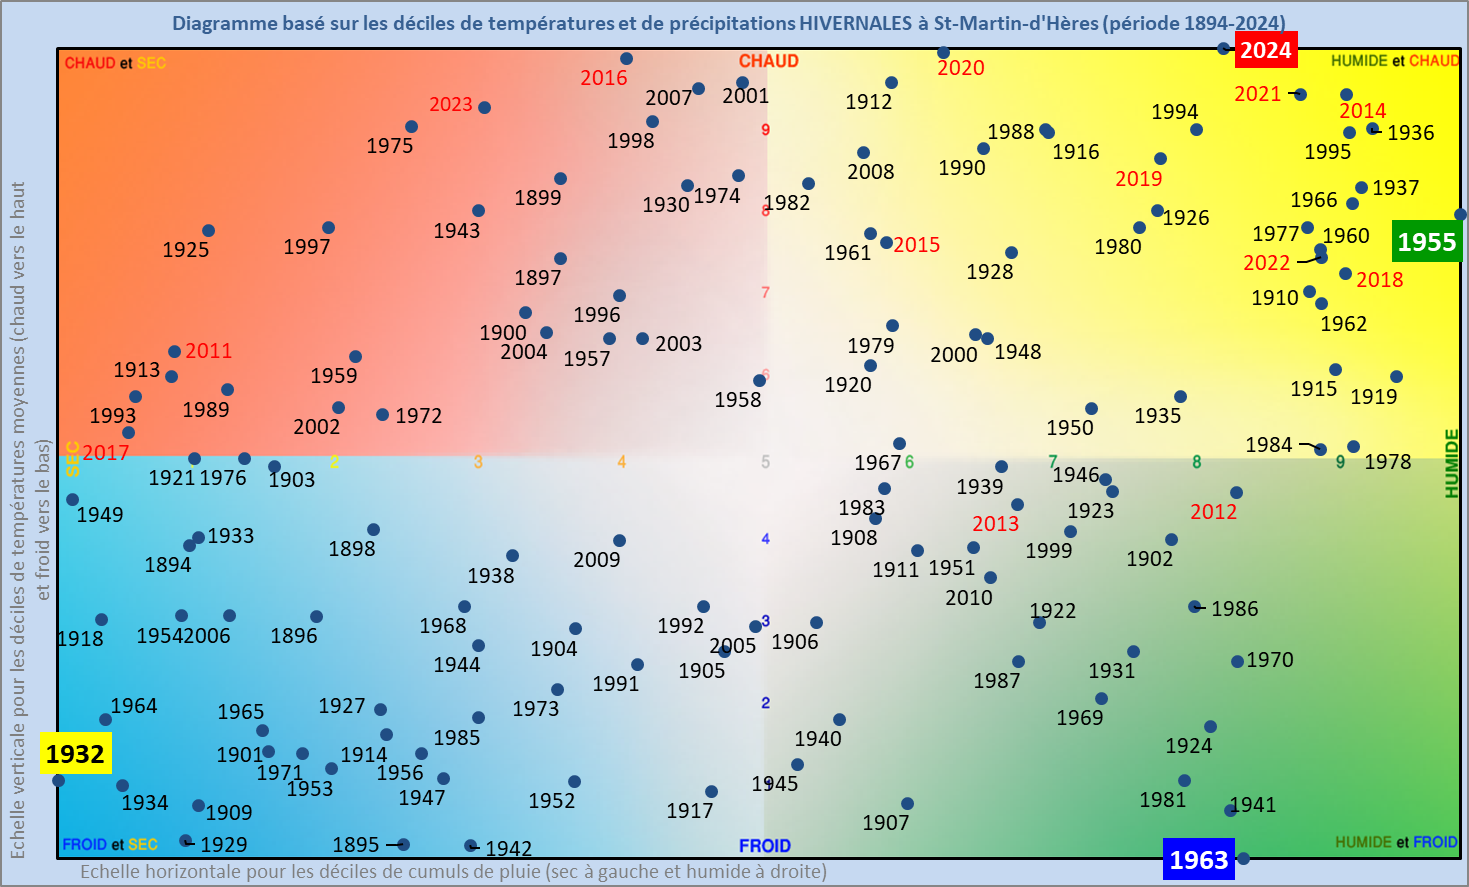The height and width of the screenshot is (887, 1469).
Task: Click the year label 1958
Action: click(738, 400)
